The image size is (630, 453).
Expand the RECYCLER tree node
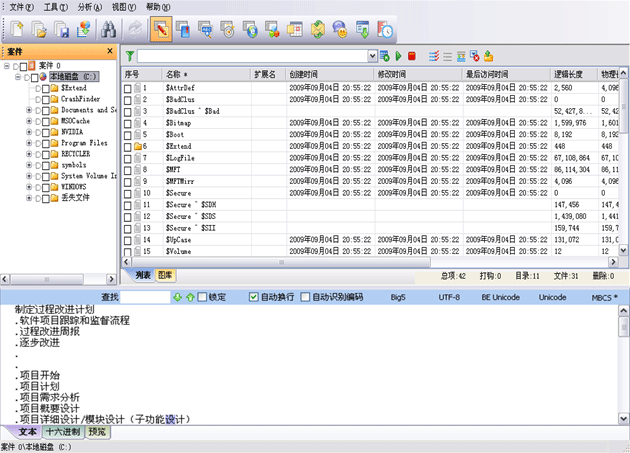click(x=29, y=154)
